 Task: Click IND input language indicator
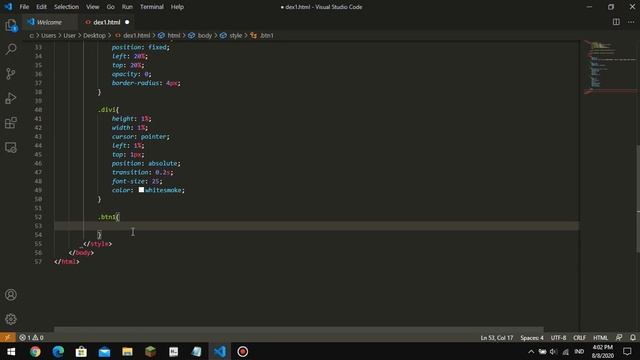pos(579,351)
